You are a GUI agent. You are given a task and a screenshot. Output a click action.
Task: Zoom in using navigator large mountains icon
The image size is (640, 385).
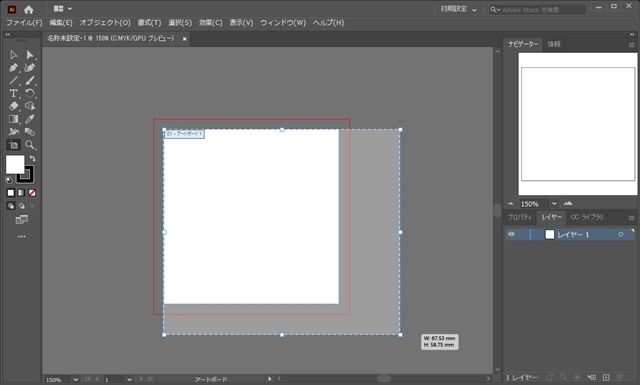568,203
